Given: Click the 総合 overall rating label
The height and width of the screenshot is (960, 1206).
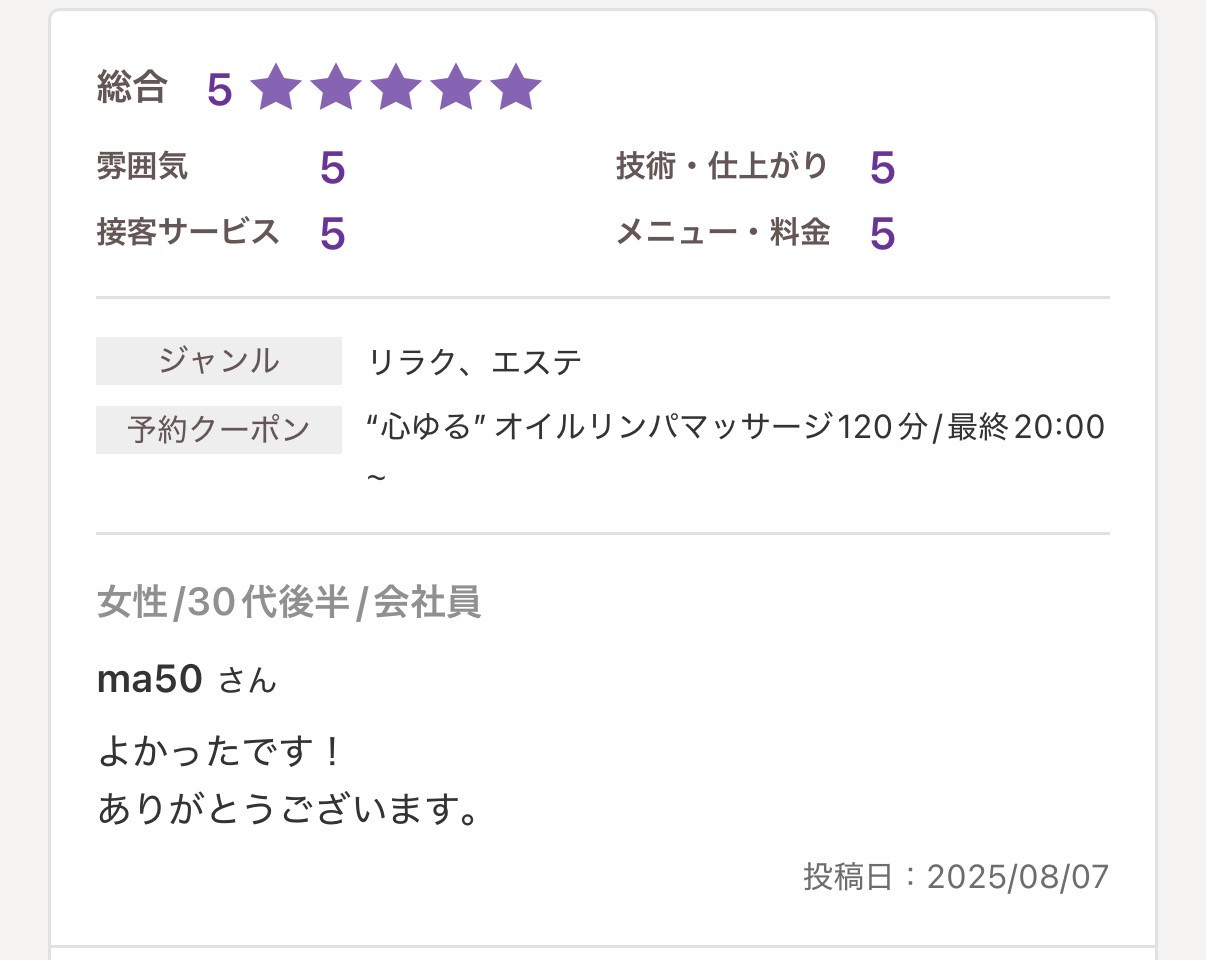Looking at the screenshot, I should coord(131,88).
